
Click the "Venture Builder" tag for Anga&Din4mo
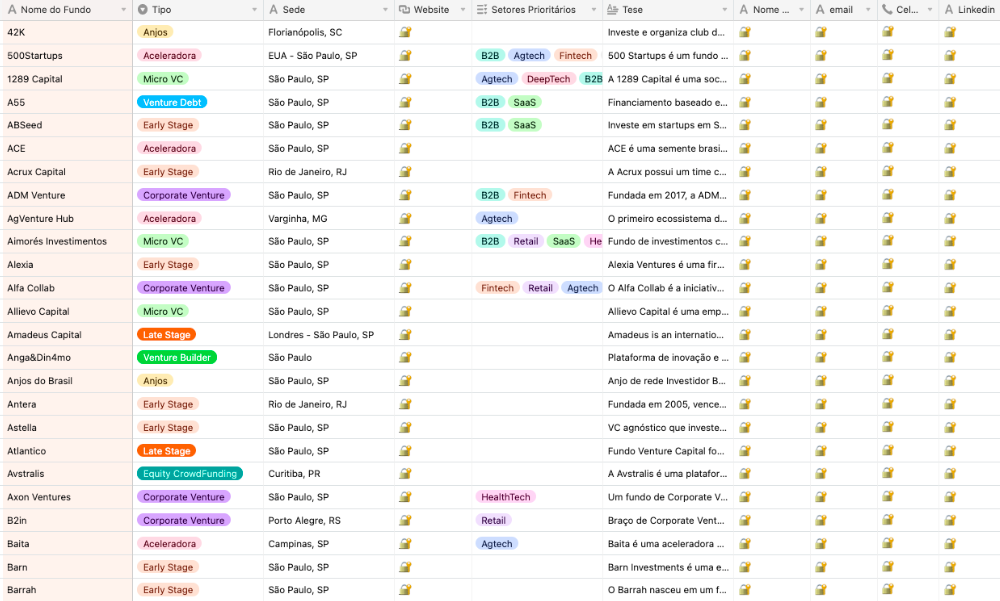tap(177, 357)
